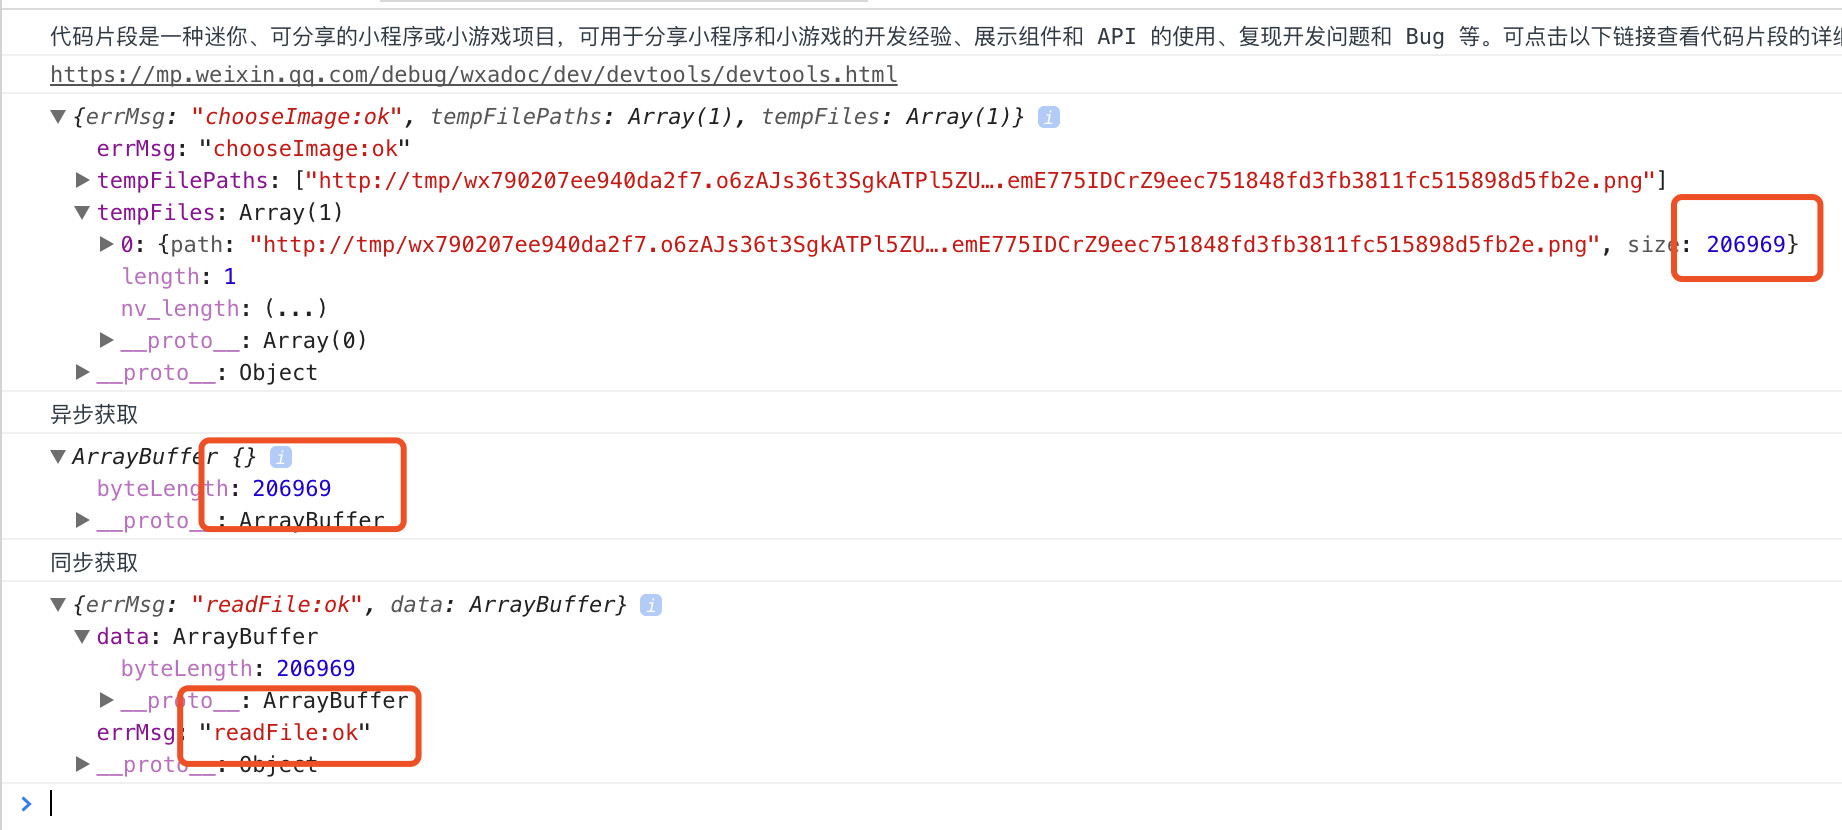Click info icon next to ArrayBuffer {}

(x=281, y=457)
